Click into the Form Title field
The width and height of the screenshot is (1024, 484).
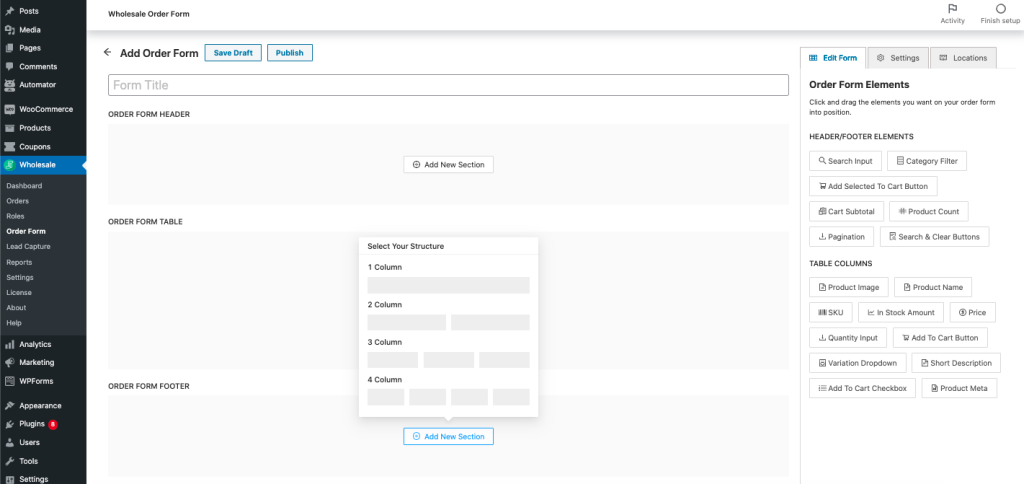click(x=448, y=86)
